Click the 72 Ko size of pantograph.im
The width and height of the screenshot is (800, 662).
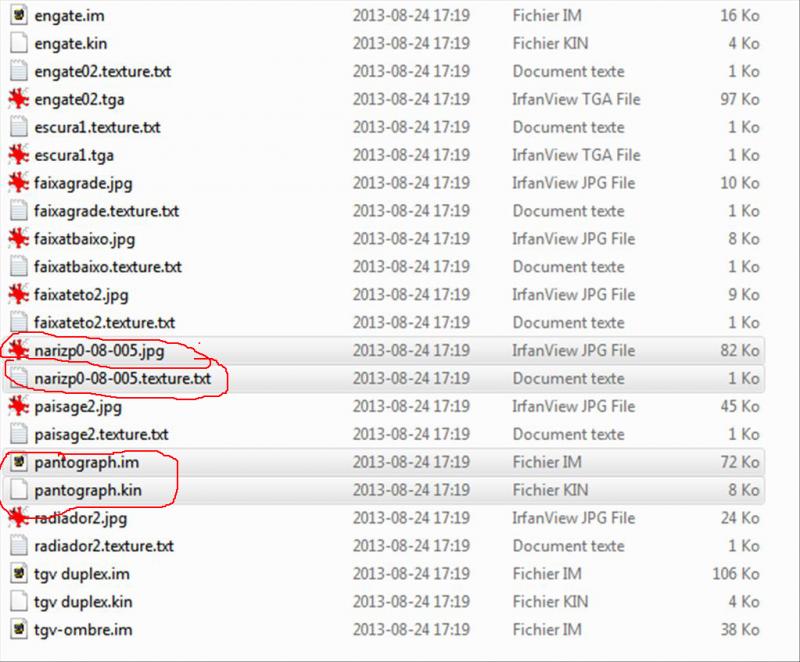coord(740,462)
